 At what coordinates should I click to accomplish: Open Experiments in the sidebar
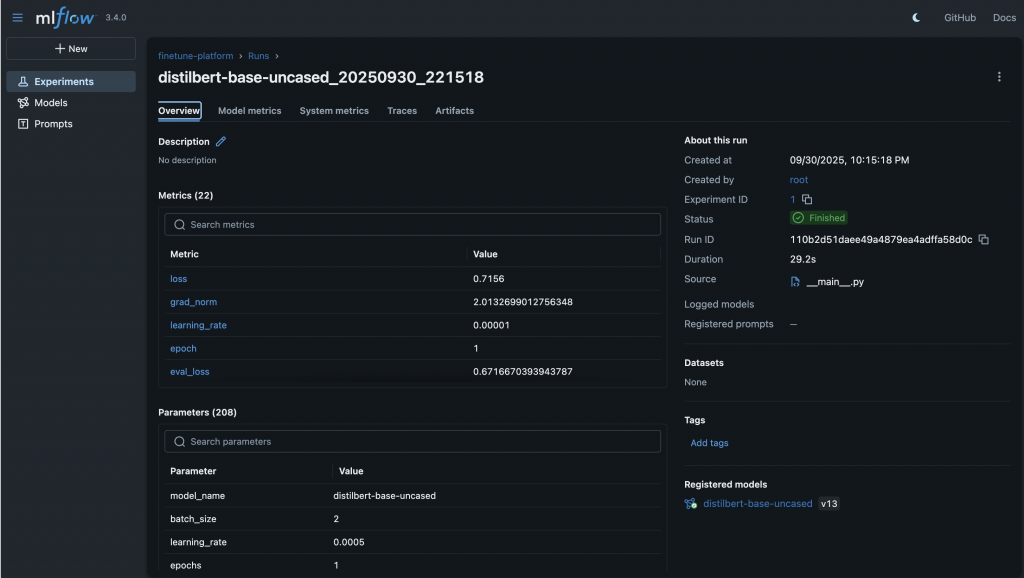[71, 82]
